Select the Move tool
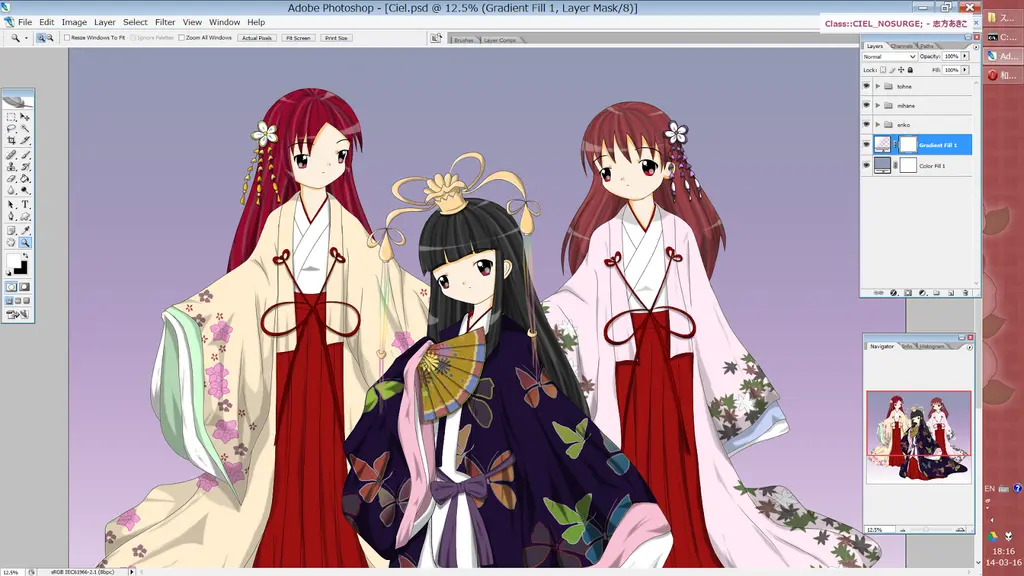The width and height of the screenshot is (1024, 576). (x=25, y=117)
